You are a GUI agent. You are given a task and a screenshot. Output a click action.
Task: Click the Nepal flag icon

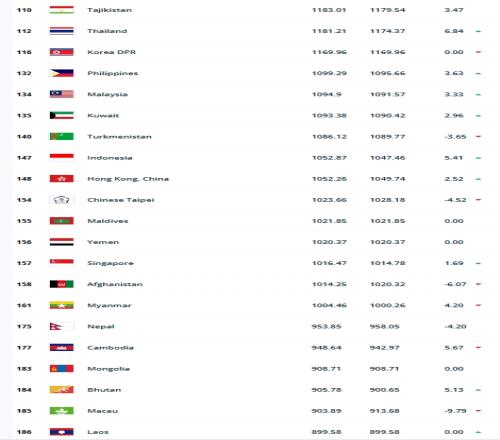[x=61, y=326]
